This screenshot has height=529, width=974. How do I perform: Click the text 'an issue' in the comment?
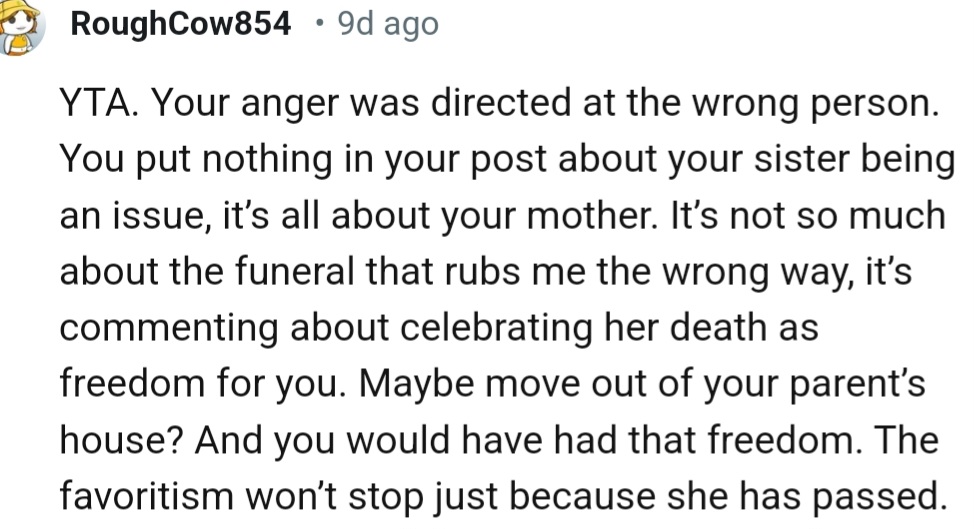130,215
